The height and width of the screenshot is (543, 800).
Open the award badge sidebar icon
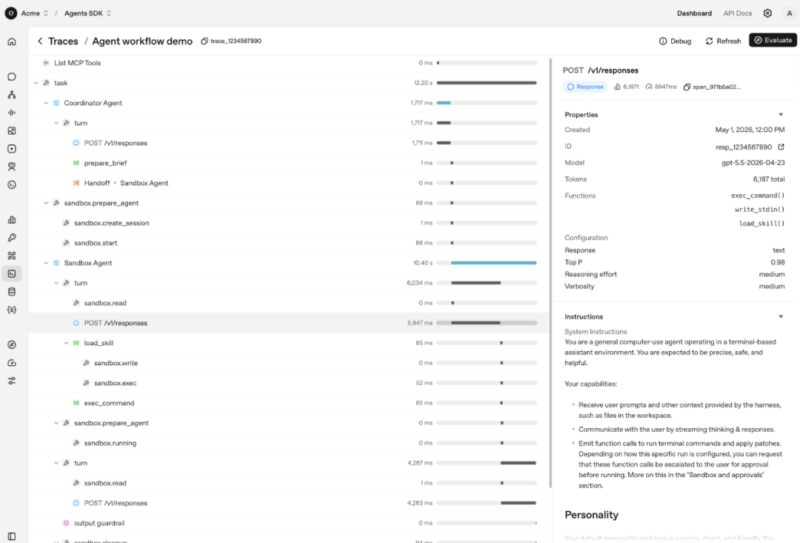(12, 166)
